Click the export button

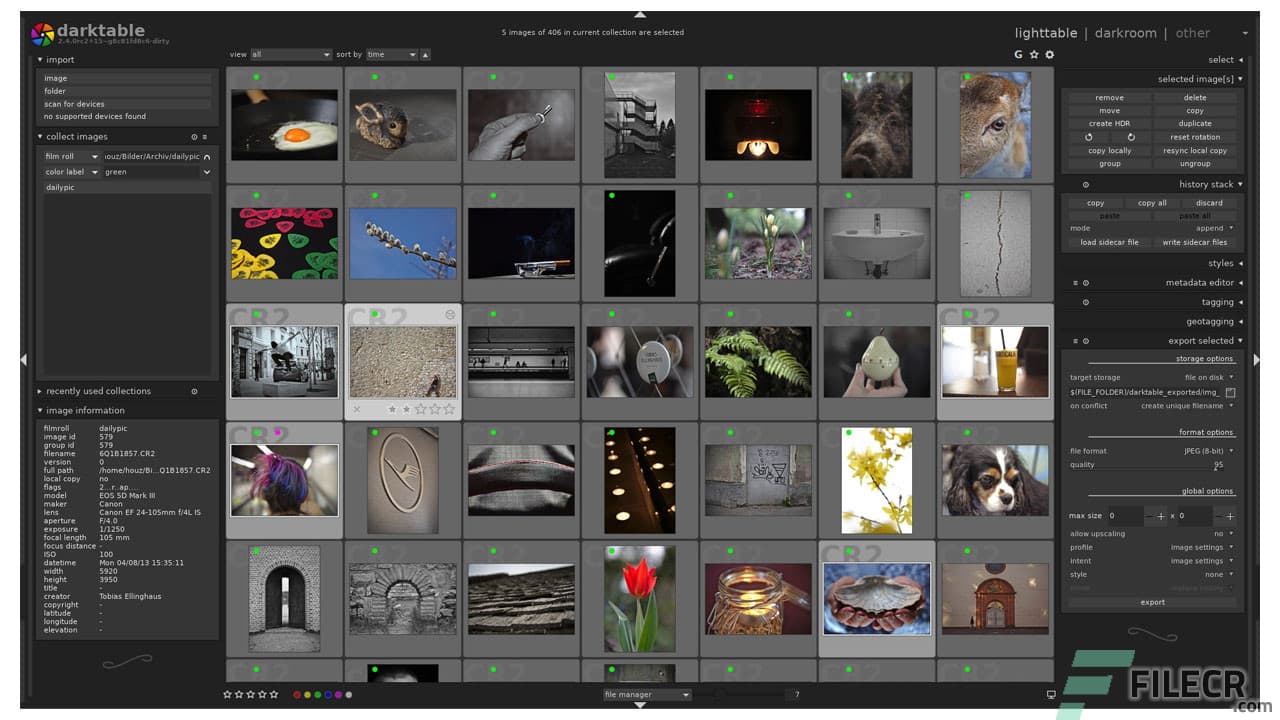pyautogui.click(x=1152, y=602)
